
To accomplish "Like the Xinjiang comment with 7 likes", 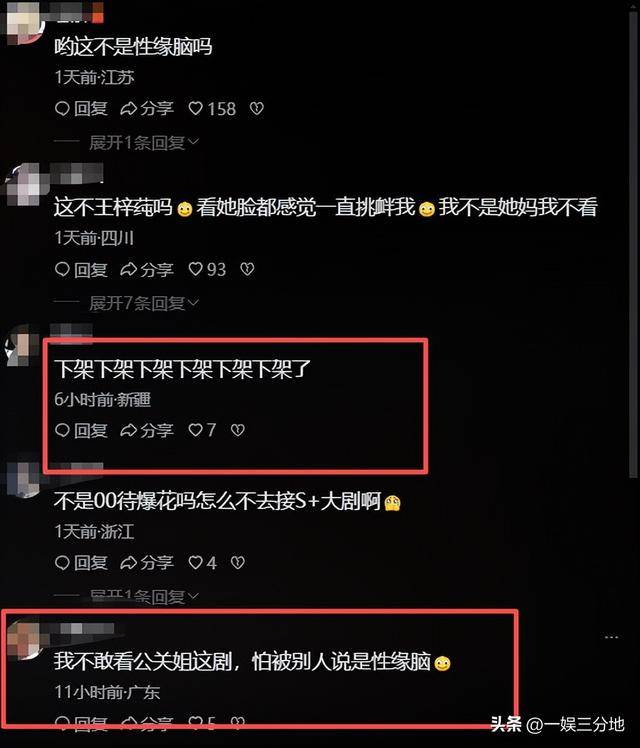I will click(x=202, y=431).
